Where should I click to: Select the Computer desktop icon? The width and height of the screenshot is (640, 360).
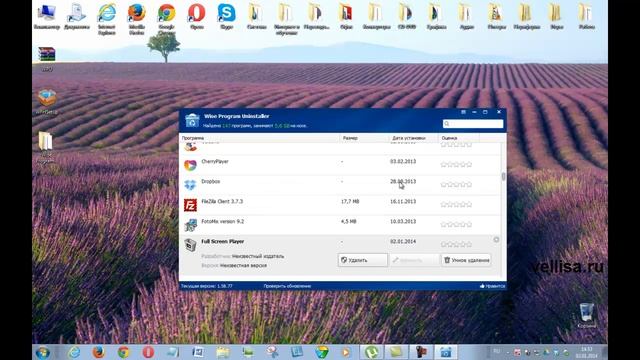[x=47, y=16]
